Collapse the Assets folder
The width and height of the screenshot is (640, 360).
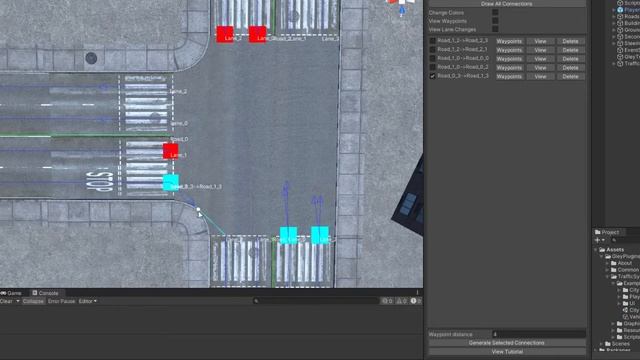pos(596,249)
